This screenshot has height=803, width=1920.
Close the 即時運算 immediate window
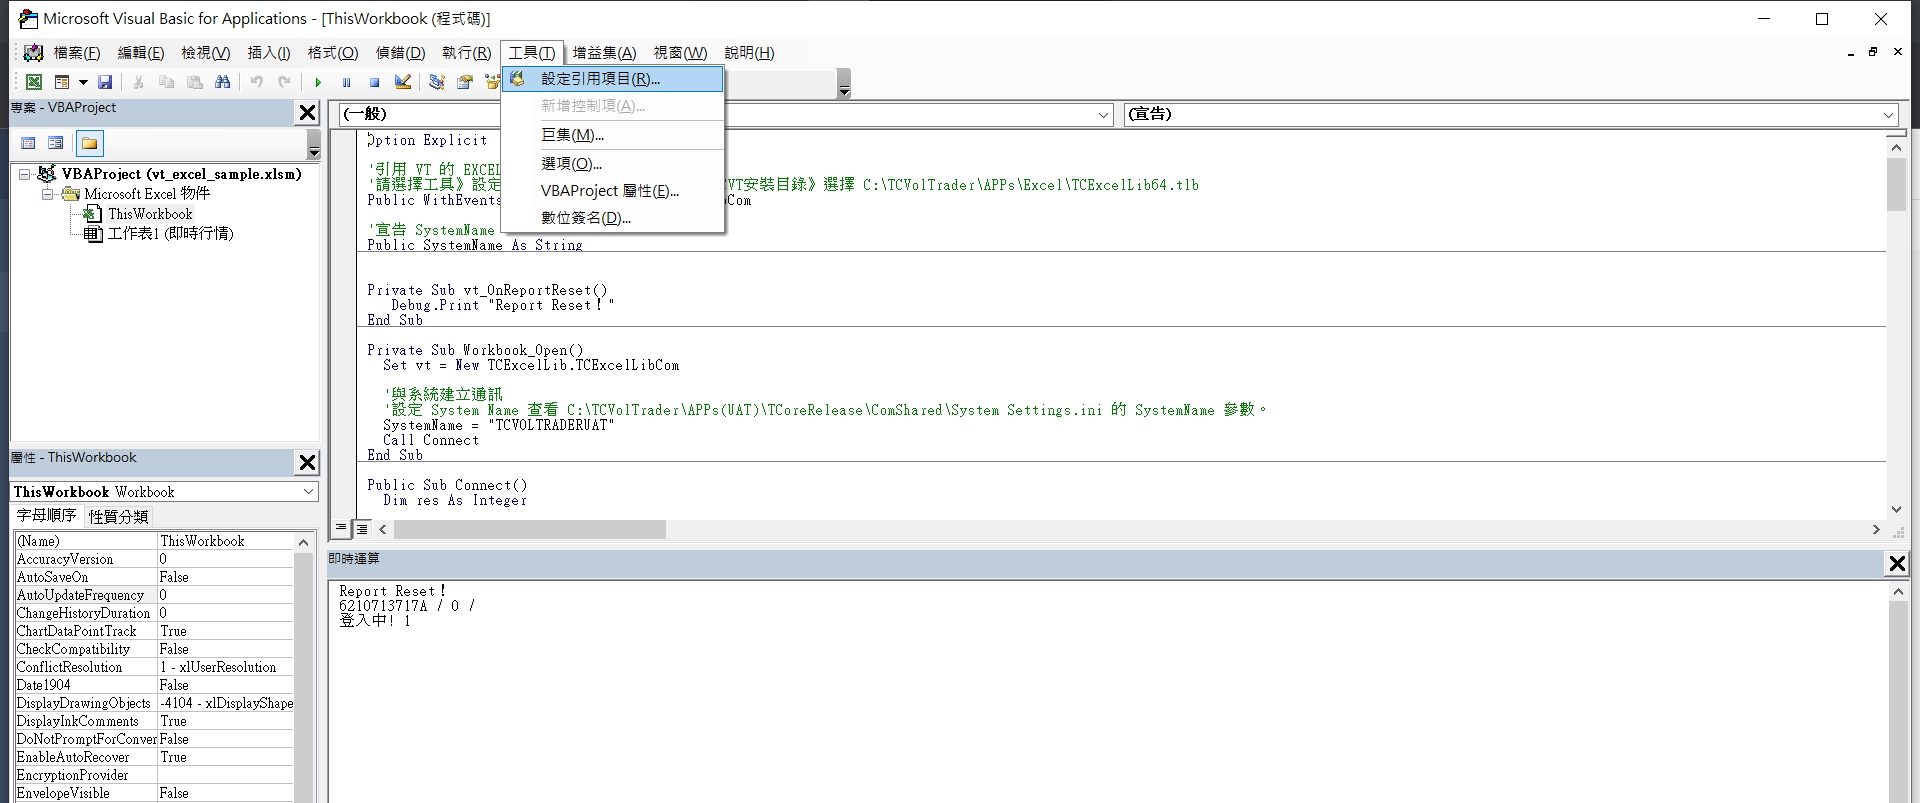coord(1896,564)
